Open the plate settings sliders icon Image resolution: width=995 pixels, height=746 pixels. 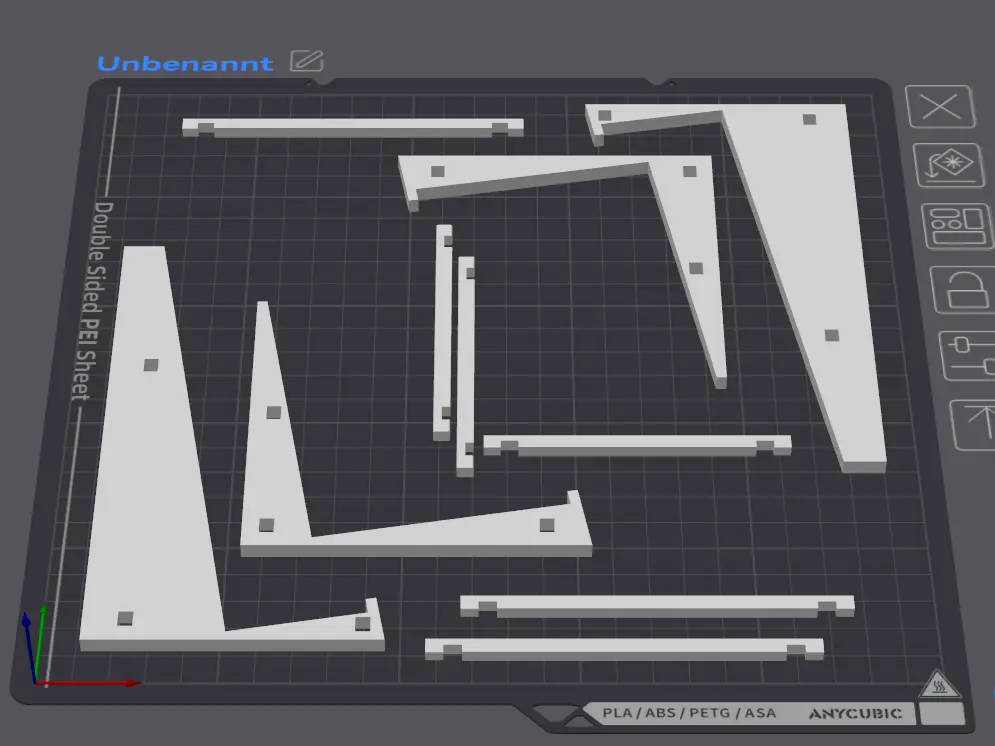(x=968, y=356)
